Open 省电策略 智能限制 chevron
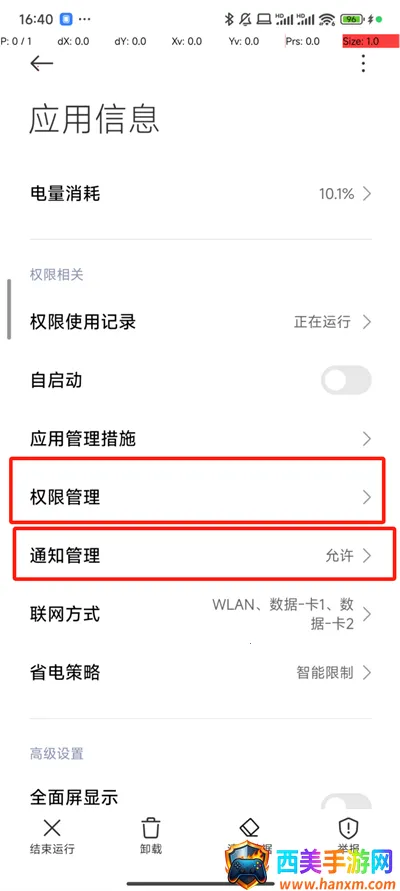Screen dimensions: 400x891 click(x=367, y=673)
